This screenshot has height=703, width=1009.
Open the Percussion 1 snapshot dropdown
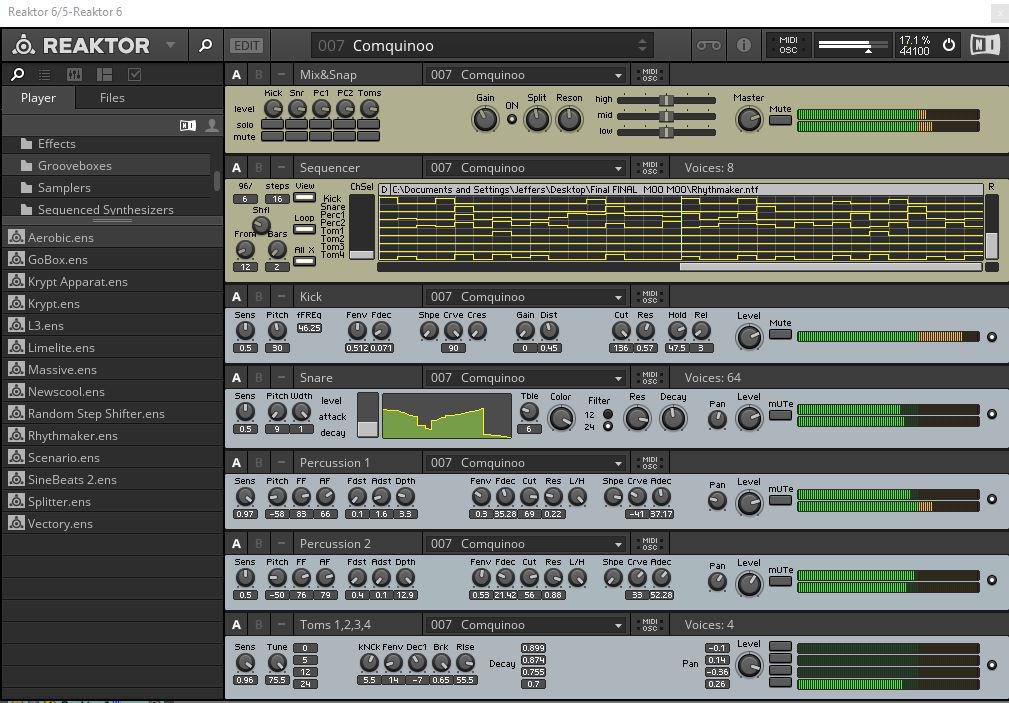[x=525, y=463]
